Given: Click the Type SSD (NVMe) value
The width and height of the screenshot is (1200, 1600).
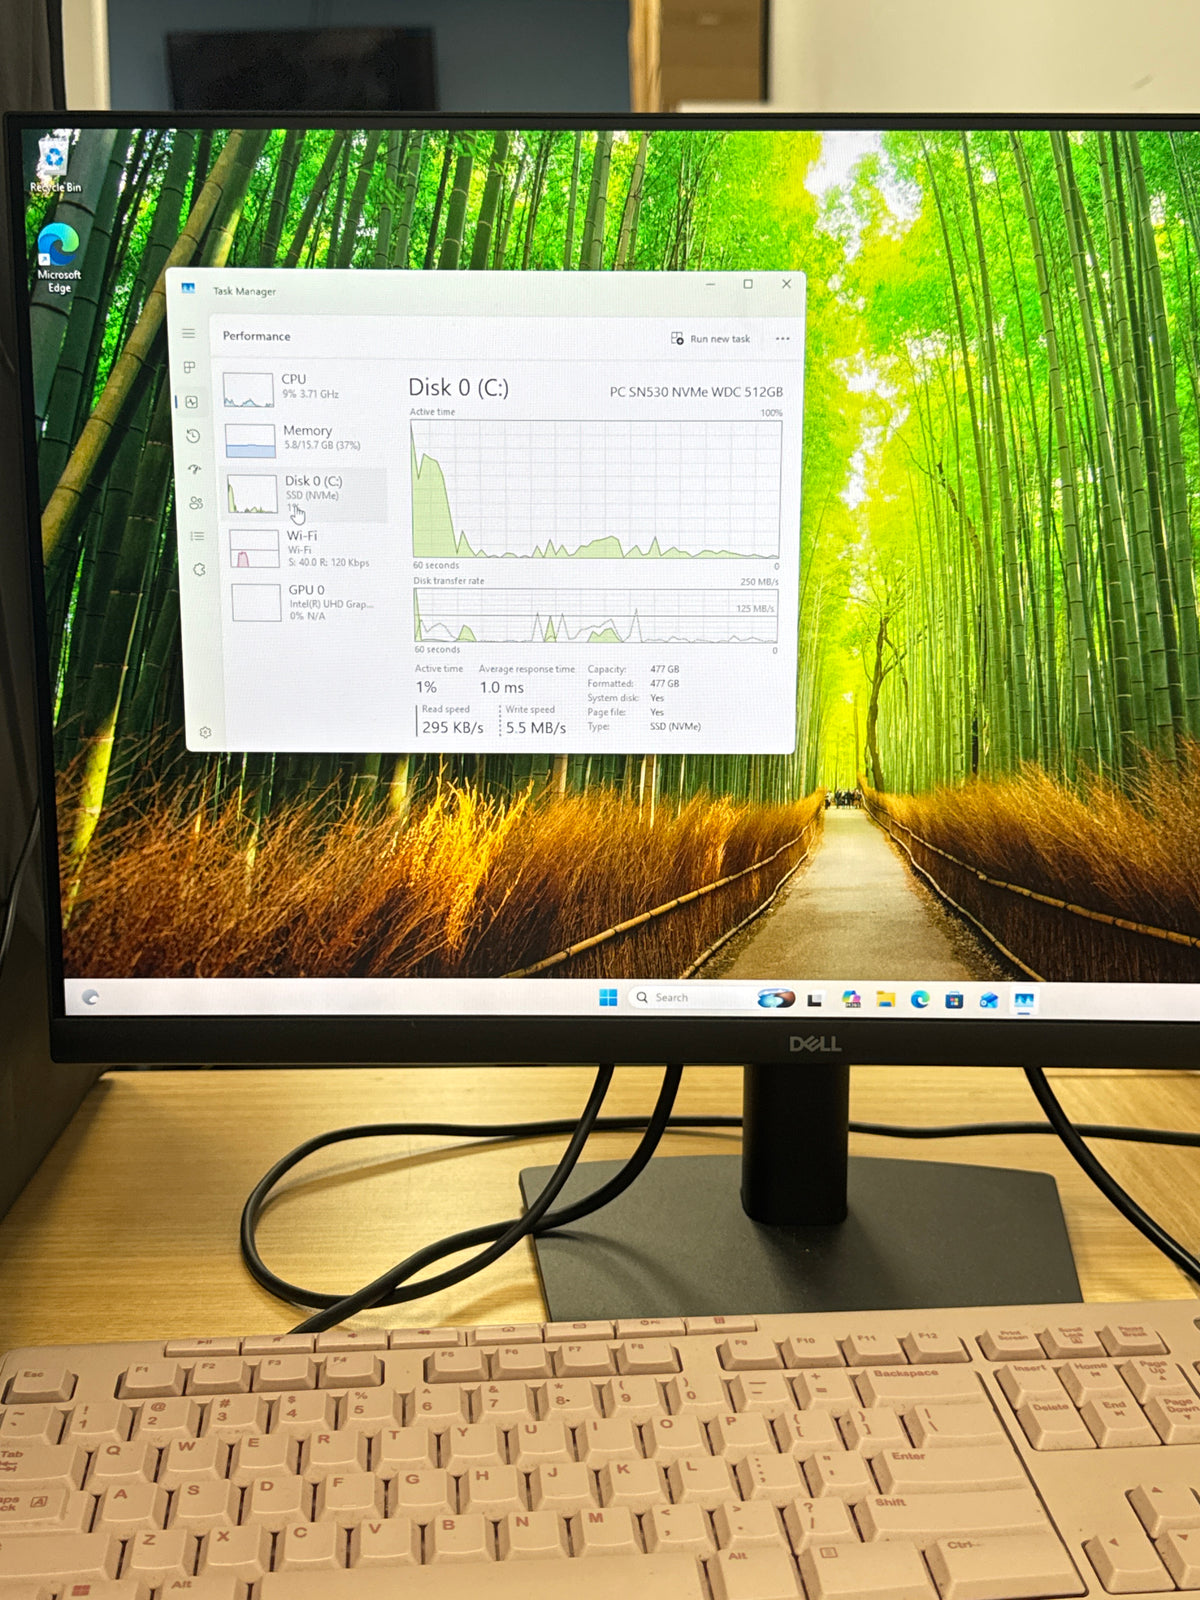Looking at the screenshot, I should (x=675, y=726).
